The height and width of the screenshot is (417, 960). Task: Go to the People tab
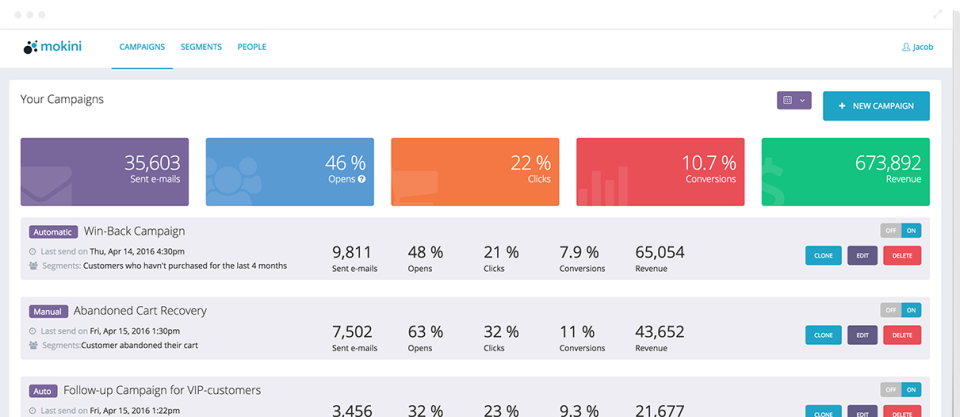coord(252,47)
